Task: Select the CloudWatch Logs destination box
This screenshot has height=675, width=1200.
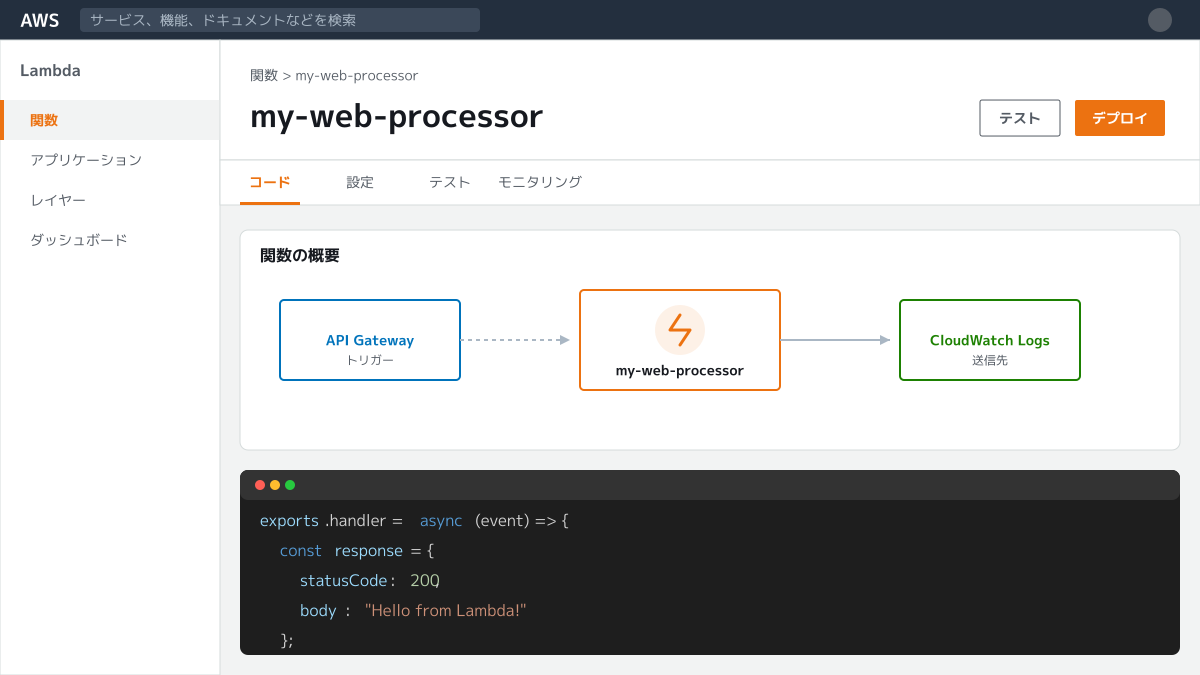Action: pos(990,340)
